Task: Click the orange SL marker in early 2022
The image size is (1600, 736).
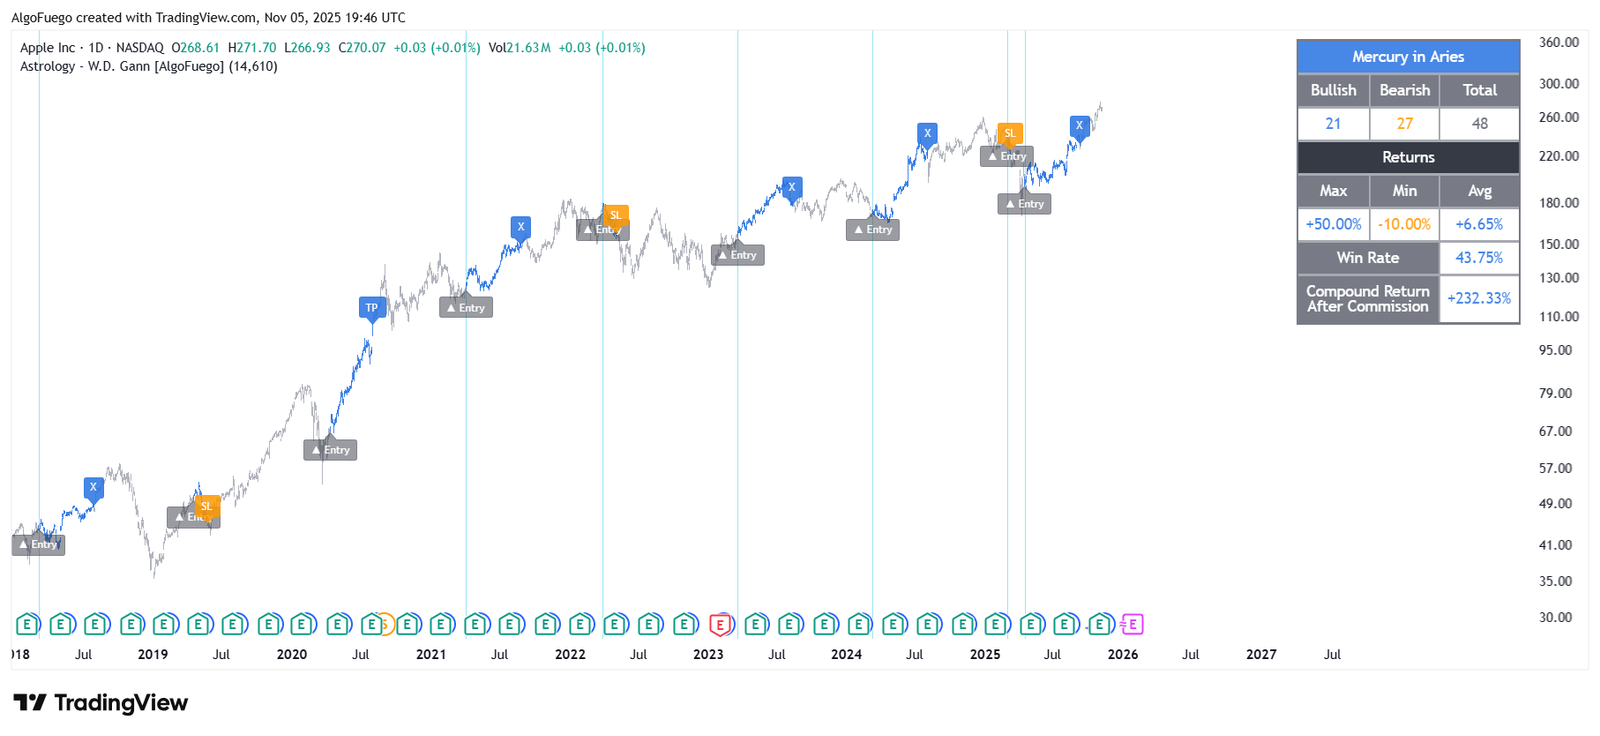Action: tap(616, 215)
